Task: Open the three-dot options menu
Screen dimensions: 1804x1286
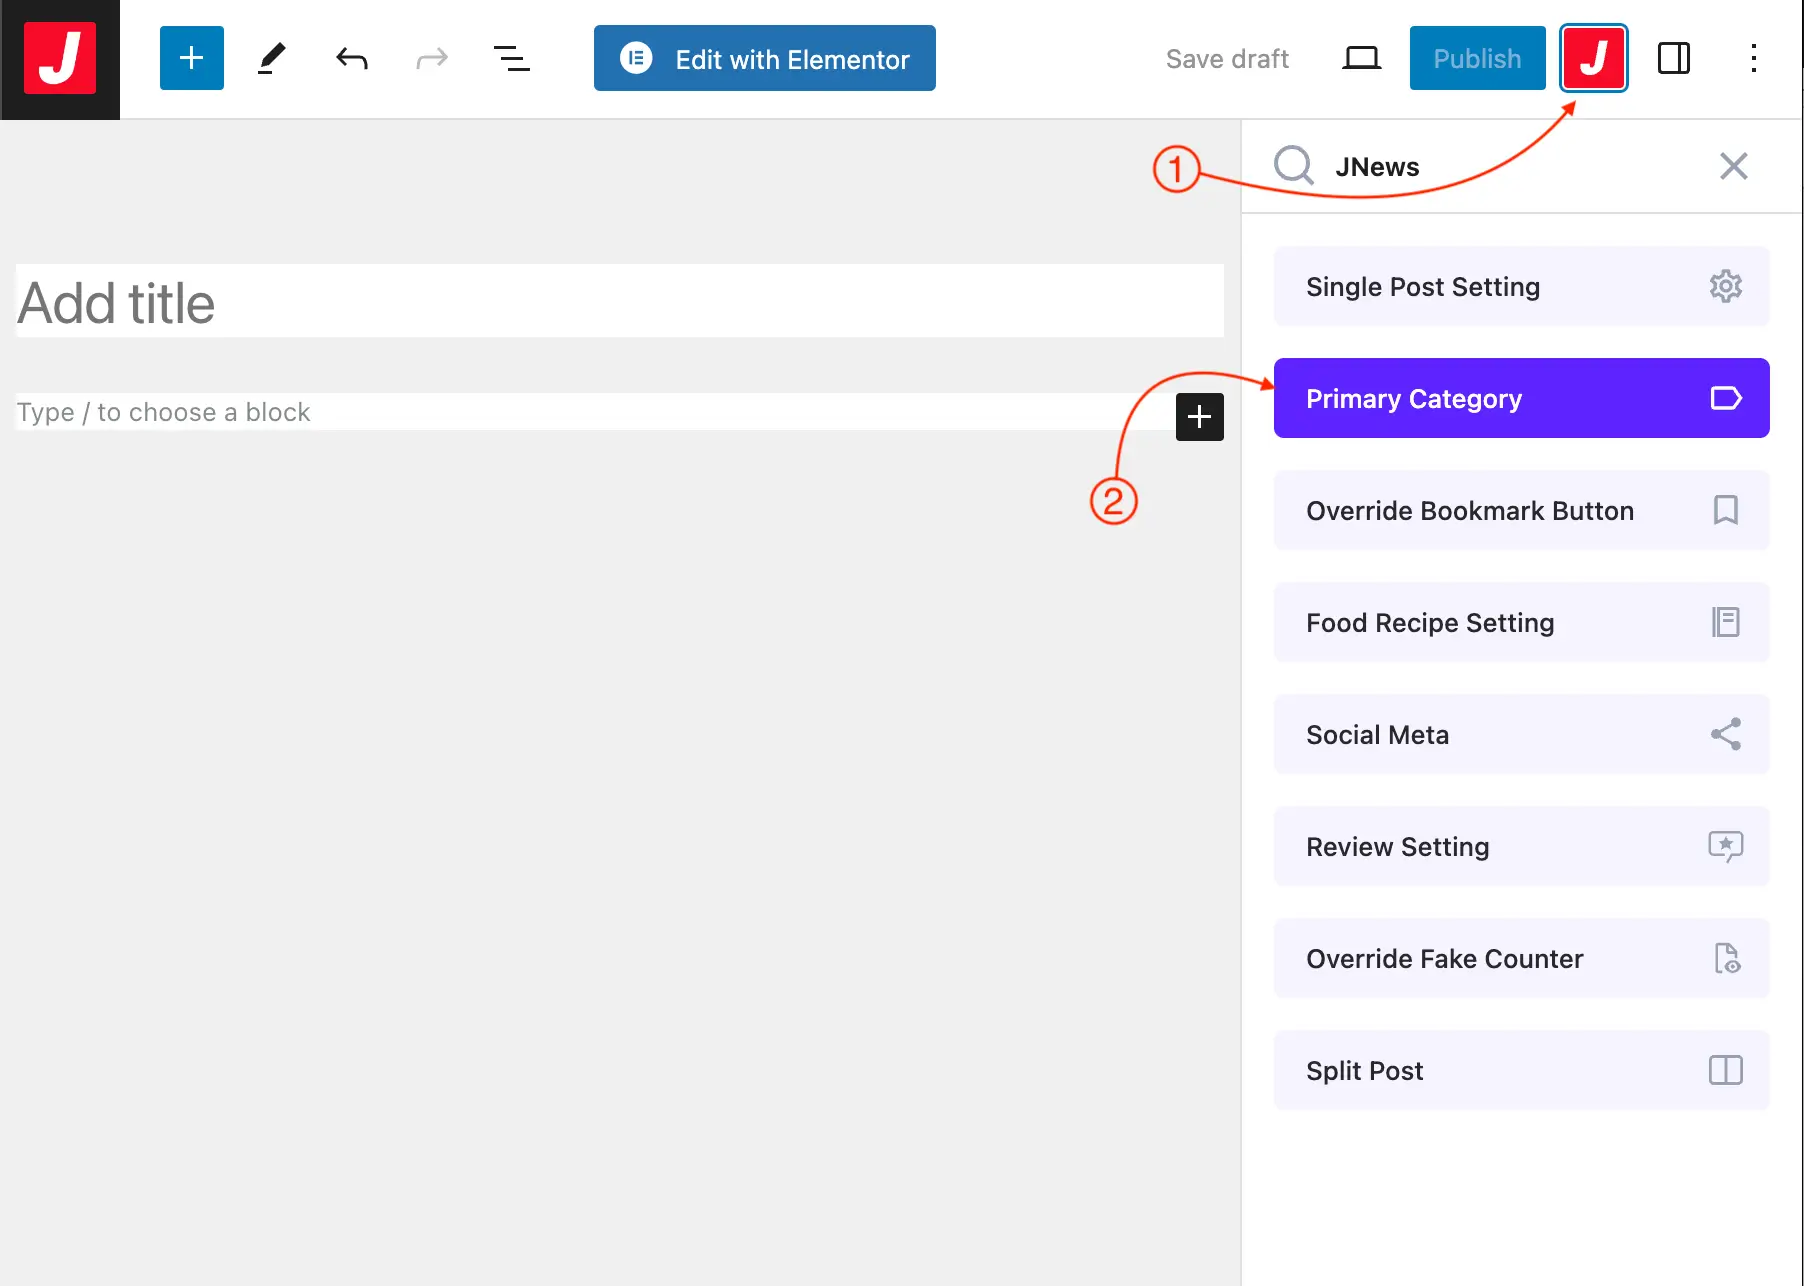Action: [x=1753, y=59]
